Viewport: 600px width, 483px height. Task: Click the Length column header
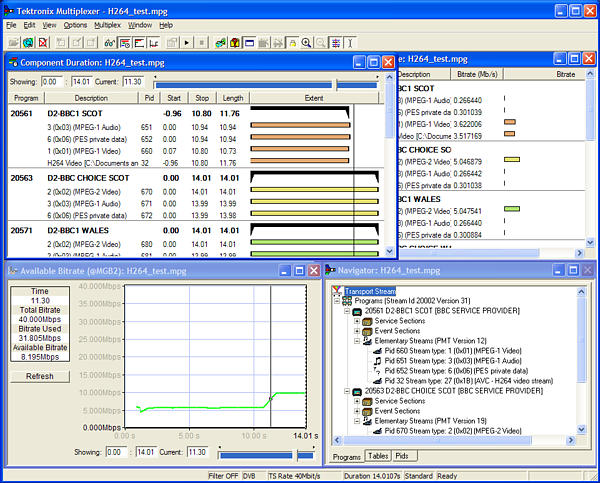tap(233, 98)
